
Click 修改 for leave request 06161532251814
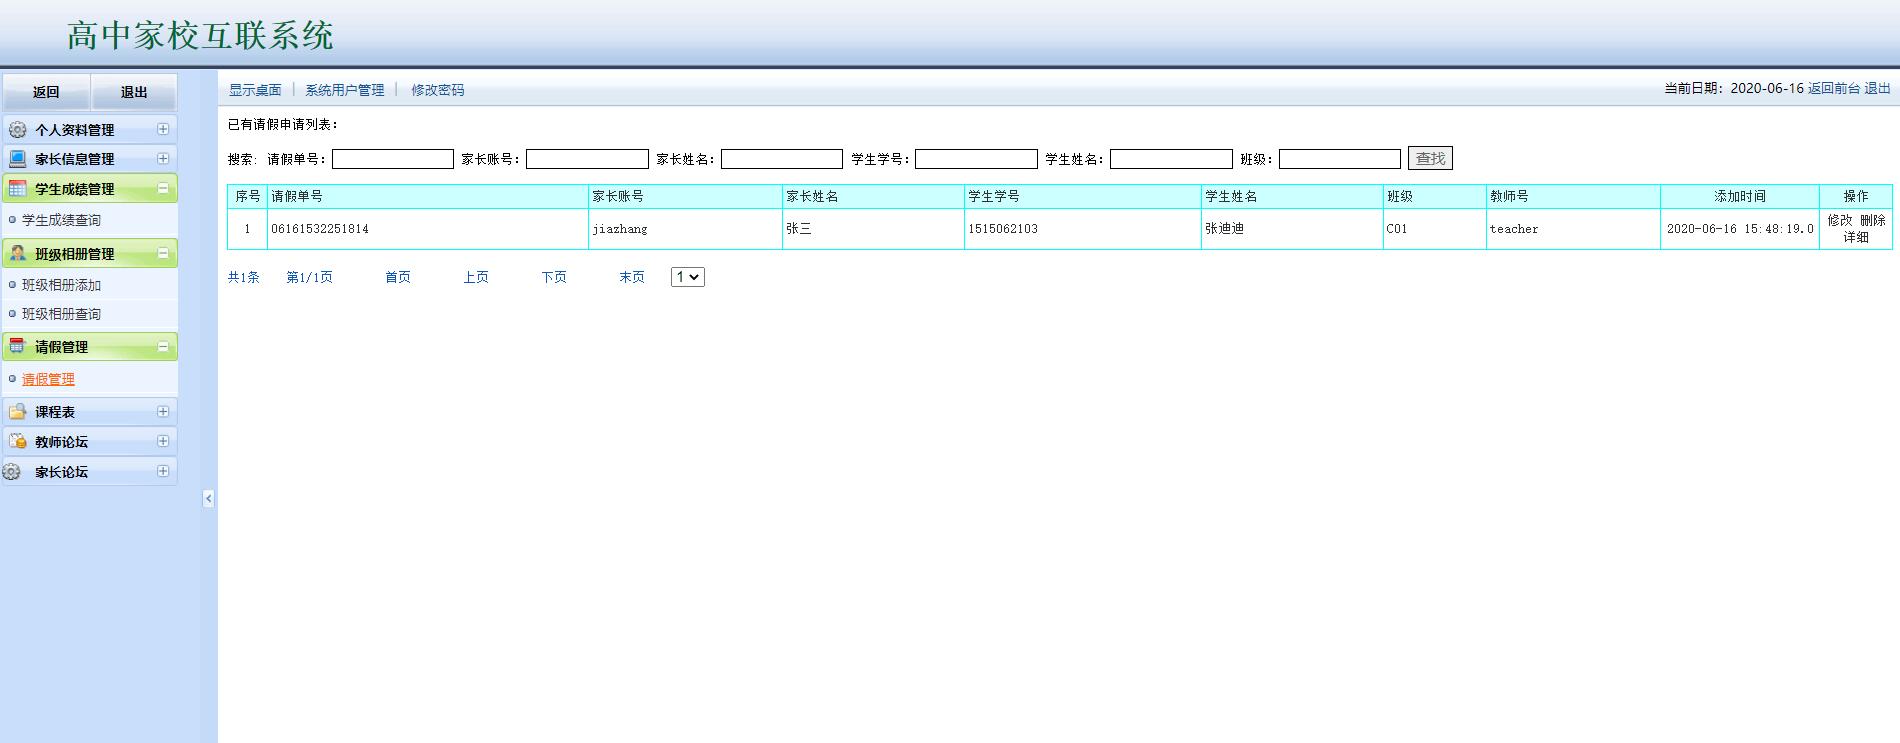coord(1840,220)
